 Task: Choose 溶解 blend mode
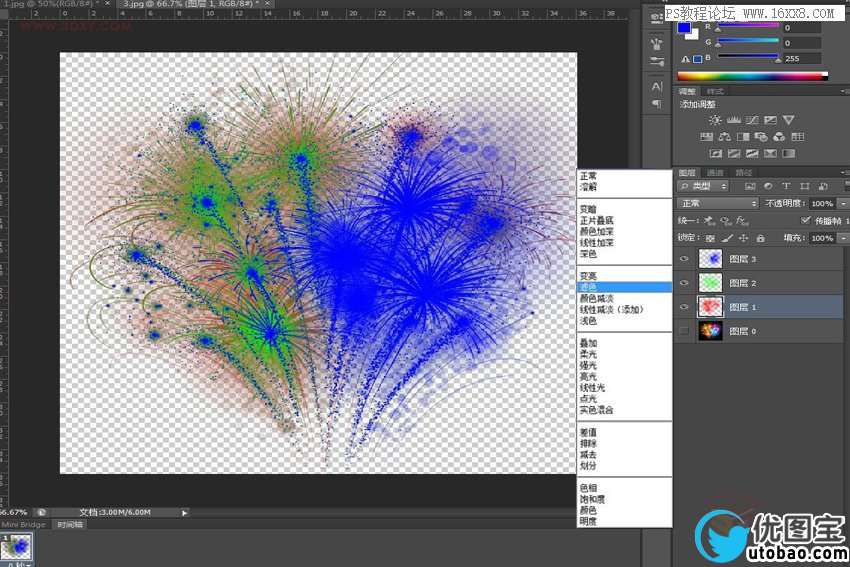624,187
